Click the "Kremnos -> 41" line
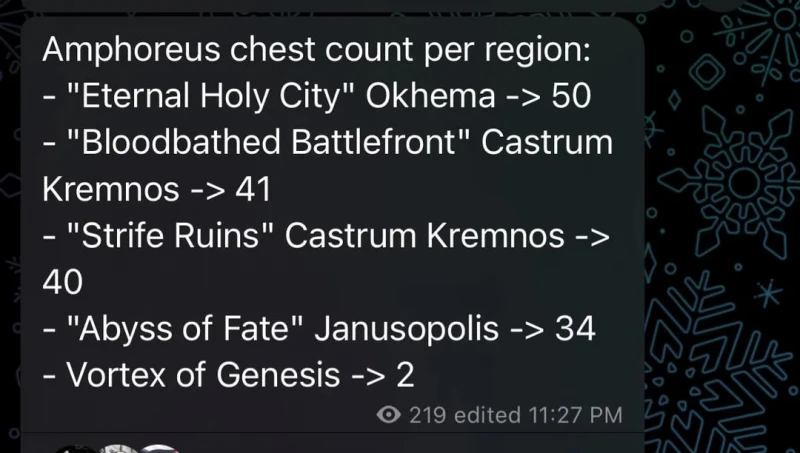This screenshot has width=800, height=453. pyautogui.click(x=156, y=189)
